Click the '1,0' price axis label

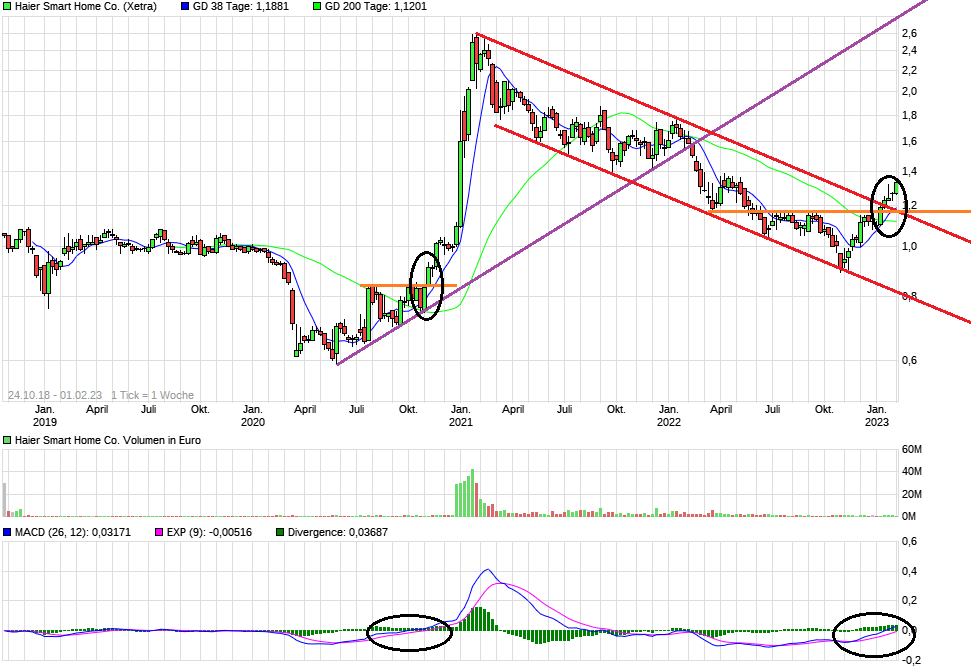coord(910,246)
